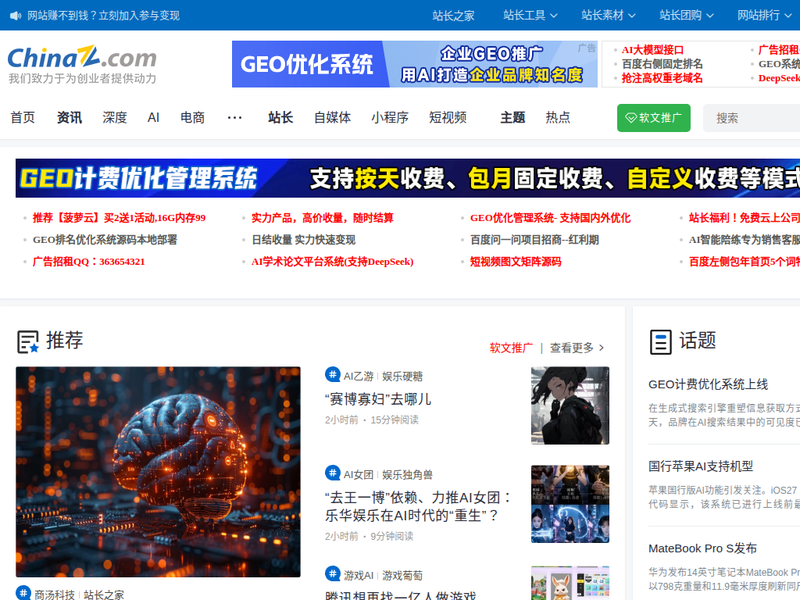
Task: Open the 小程序 nav item
Action: [x=390, y=118]
